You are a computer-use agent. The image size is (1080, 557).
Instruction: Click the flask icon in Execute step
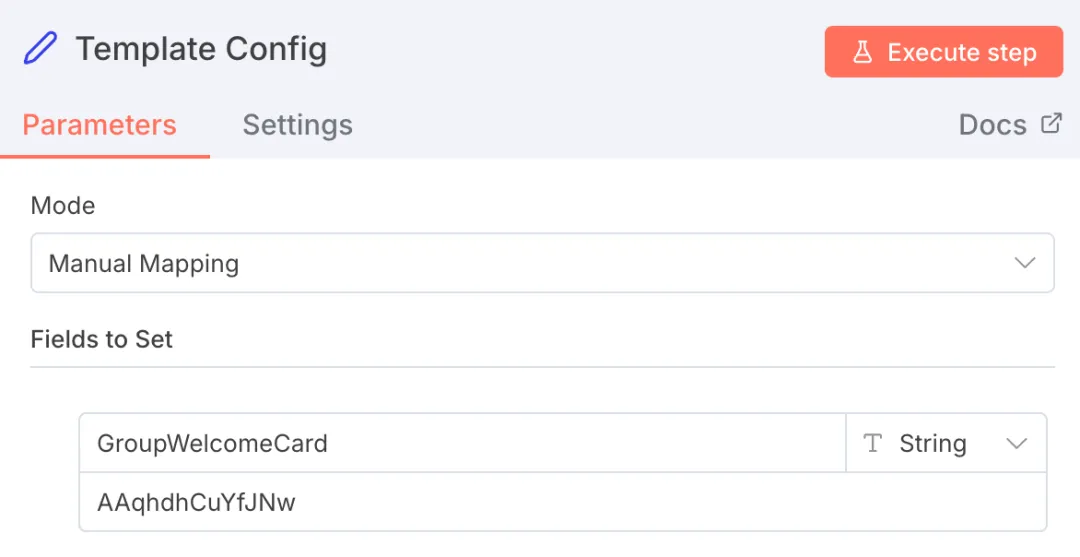click(x=862, y=52)
